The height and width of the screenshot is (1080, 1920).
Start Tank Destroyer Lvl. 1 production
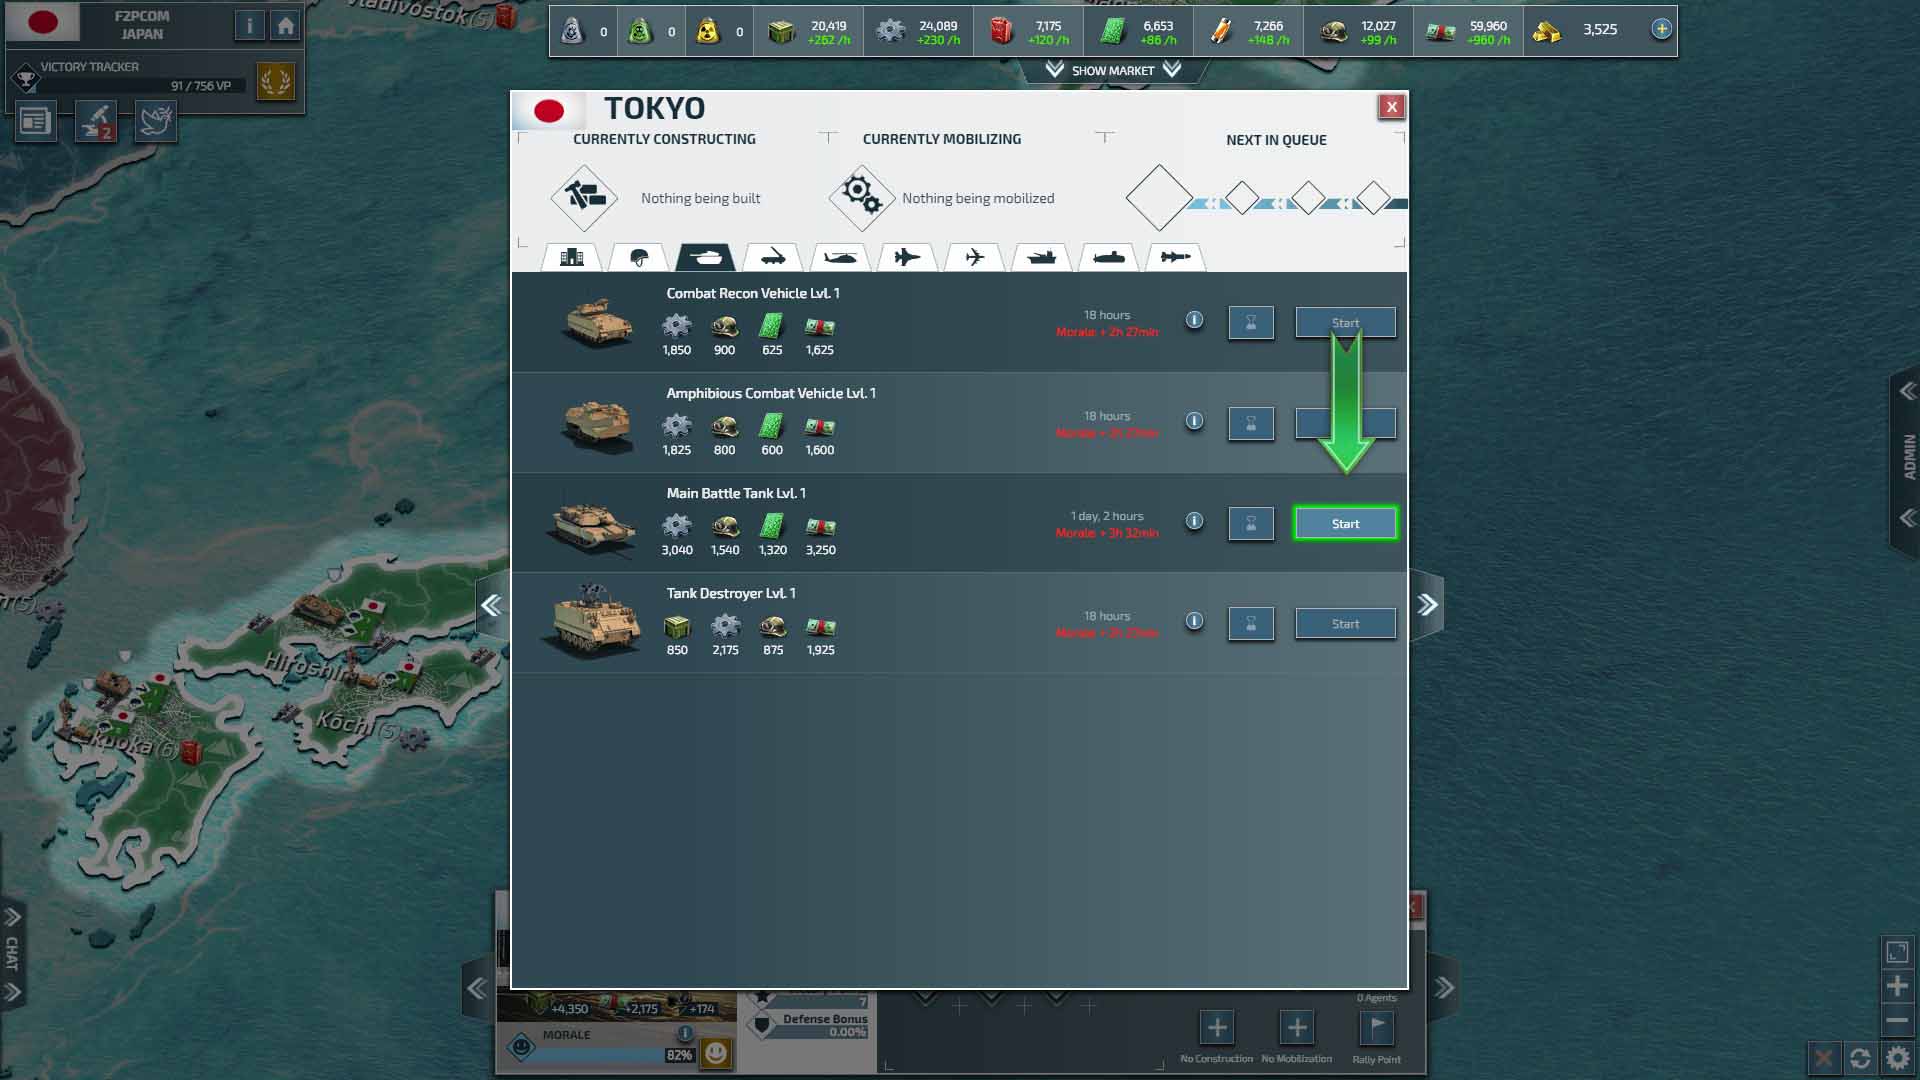click(1345, 624)
